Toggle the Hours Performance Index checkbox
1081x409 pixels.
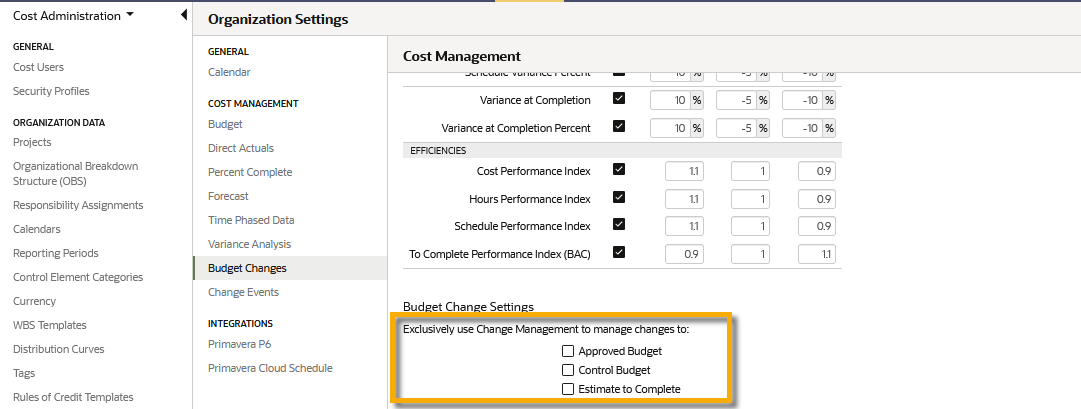click(618, 198)
